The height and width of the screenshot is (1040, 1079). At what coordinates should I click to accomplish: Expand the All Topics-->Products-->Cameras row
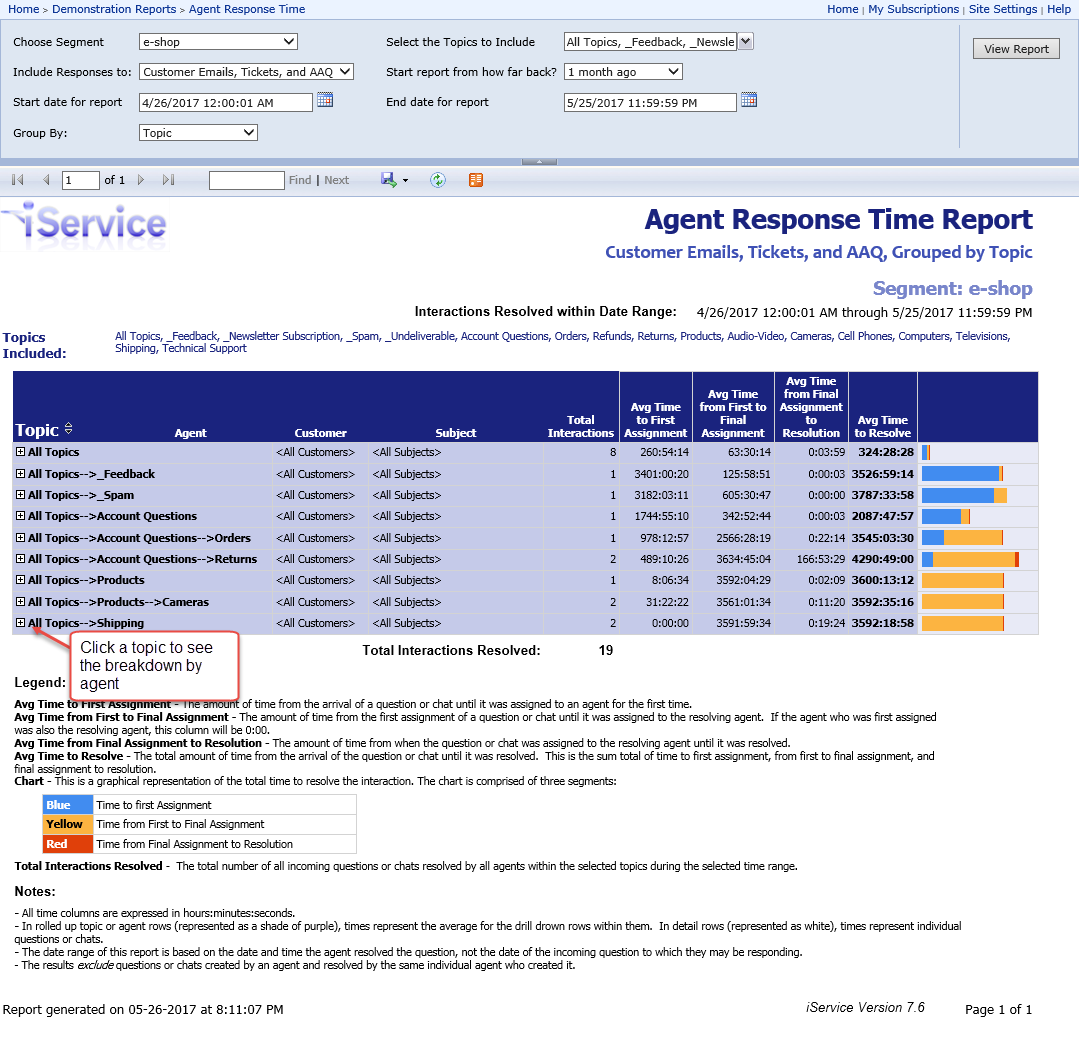click(20, 602)
